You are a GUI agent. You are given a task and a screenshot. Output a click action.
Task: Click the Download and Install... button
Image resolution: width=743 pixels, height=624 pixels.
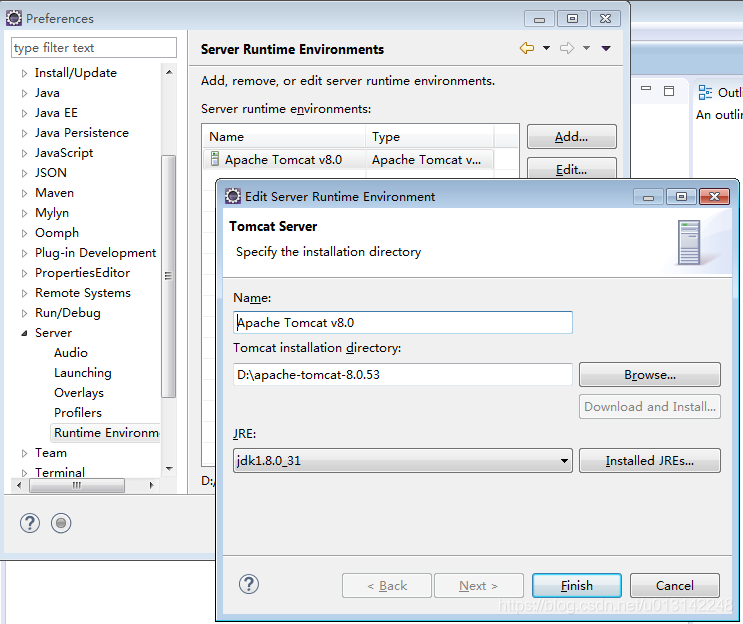[650, 407]
